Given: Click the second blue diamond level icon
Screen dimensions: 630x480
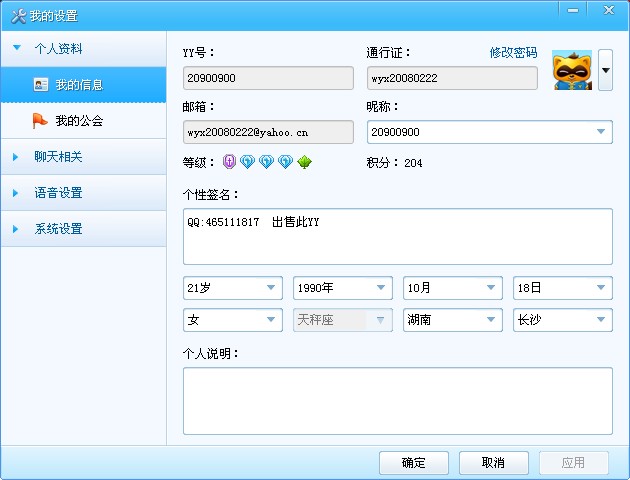Looking at the screenshot, I should pyautogui.click(x=266, y=162).
